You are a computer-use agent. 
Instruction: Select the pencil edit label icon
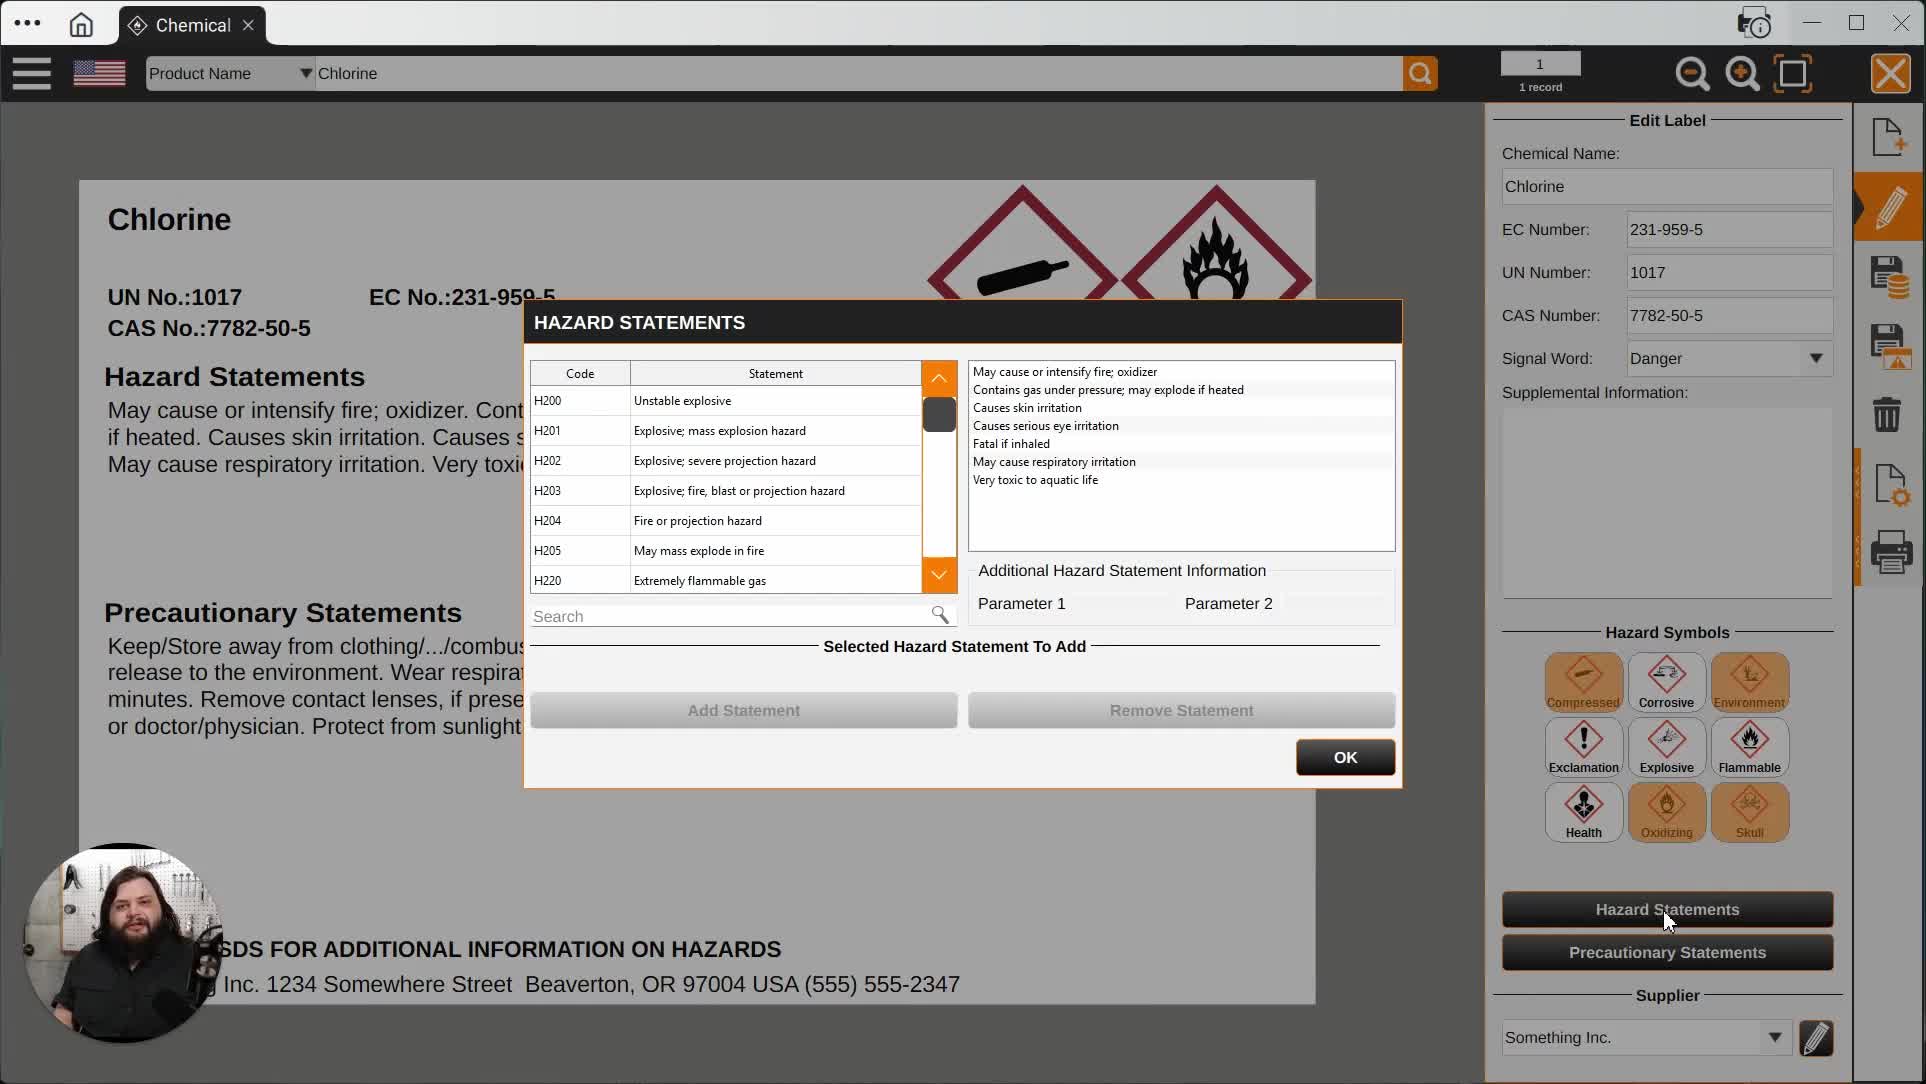click(x=1889, y=207)
